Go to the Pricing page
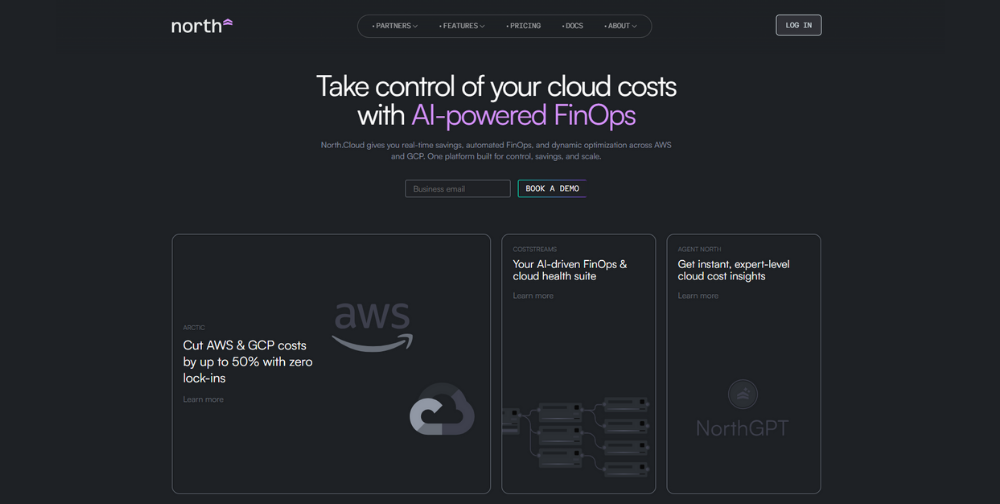 point(524,26)
